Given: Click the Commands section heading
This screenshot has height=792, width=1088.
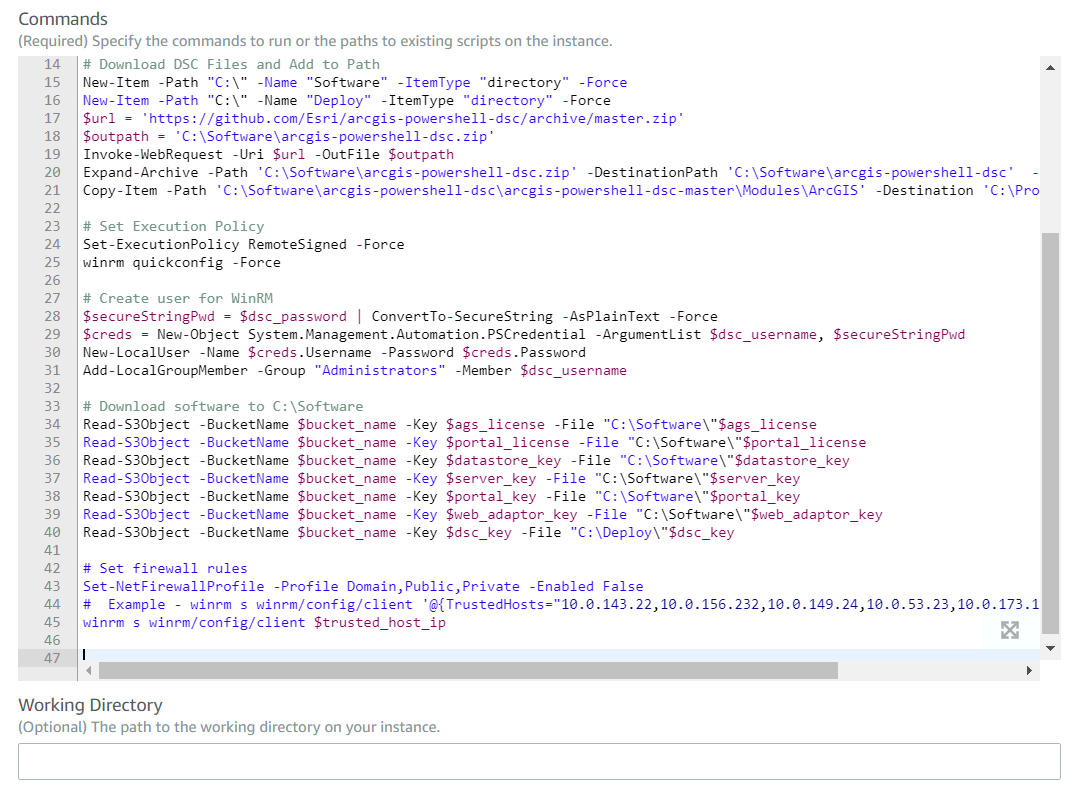Looking at the screenshot, I should (x=63, y=18).
